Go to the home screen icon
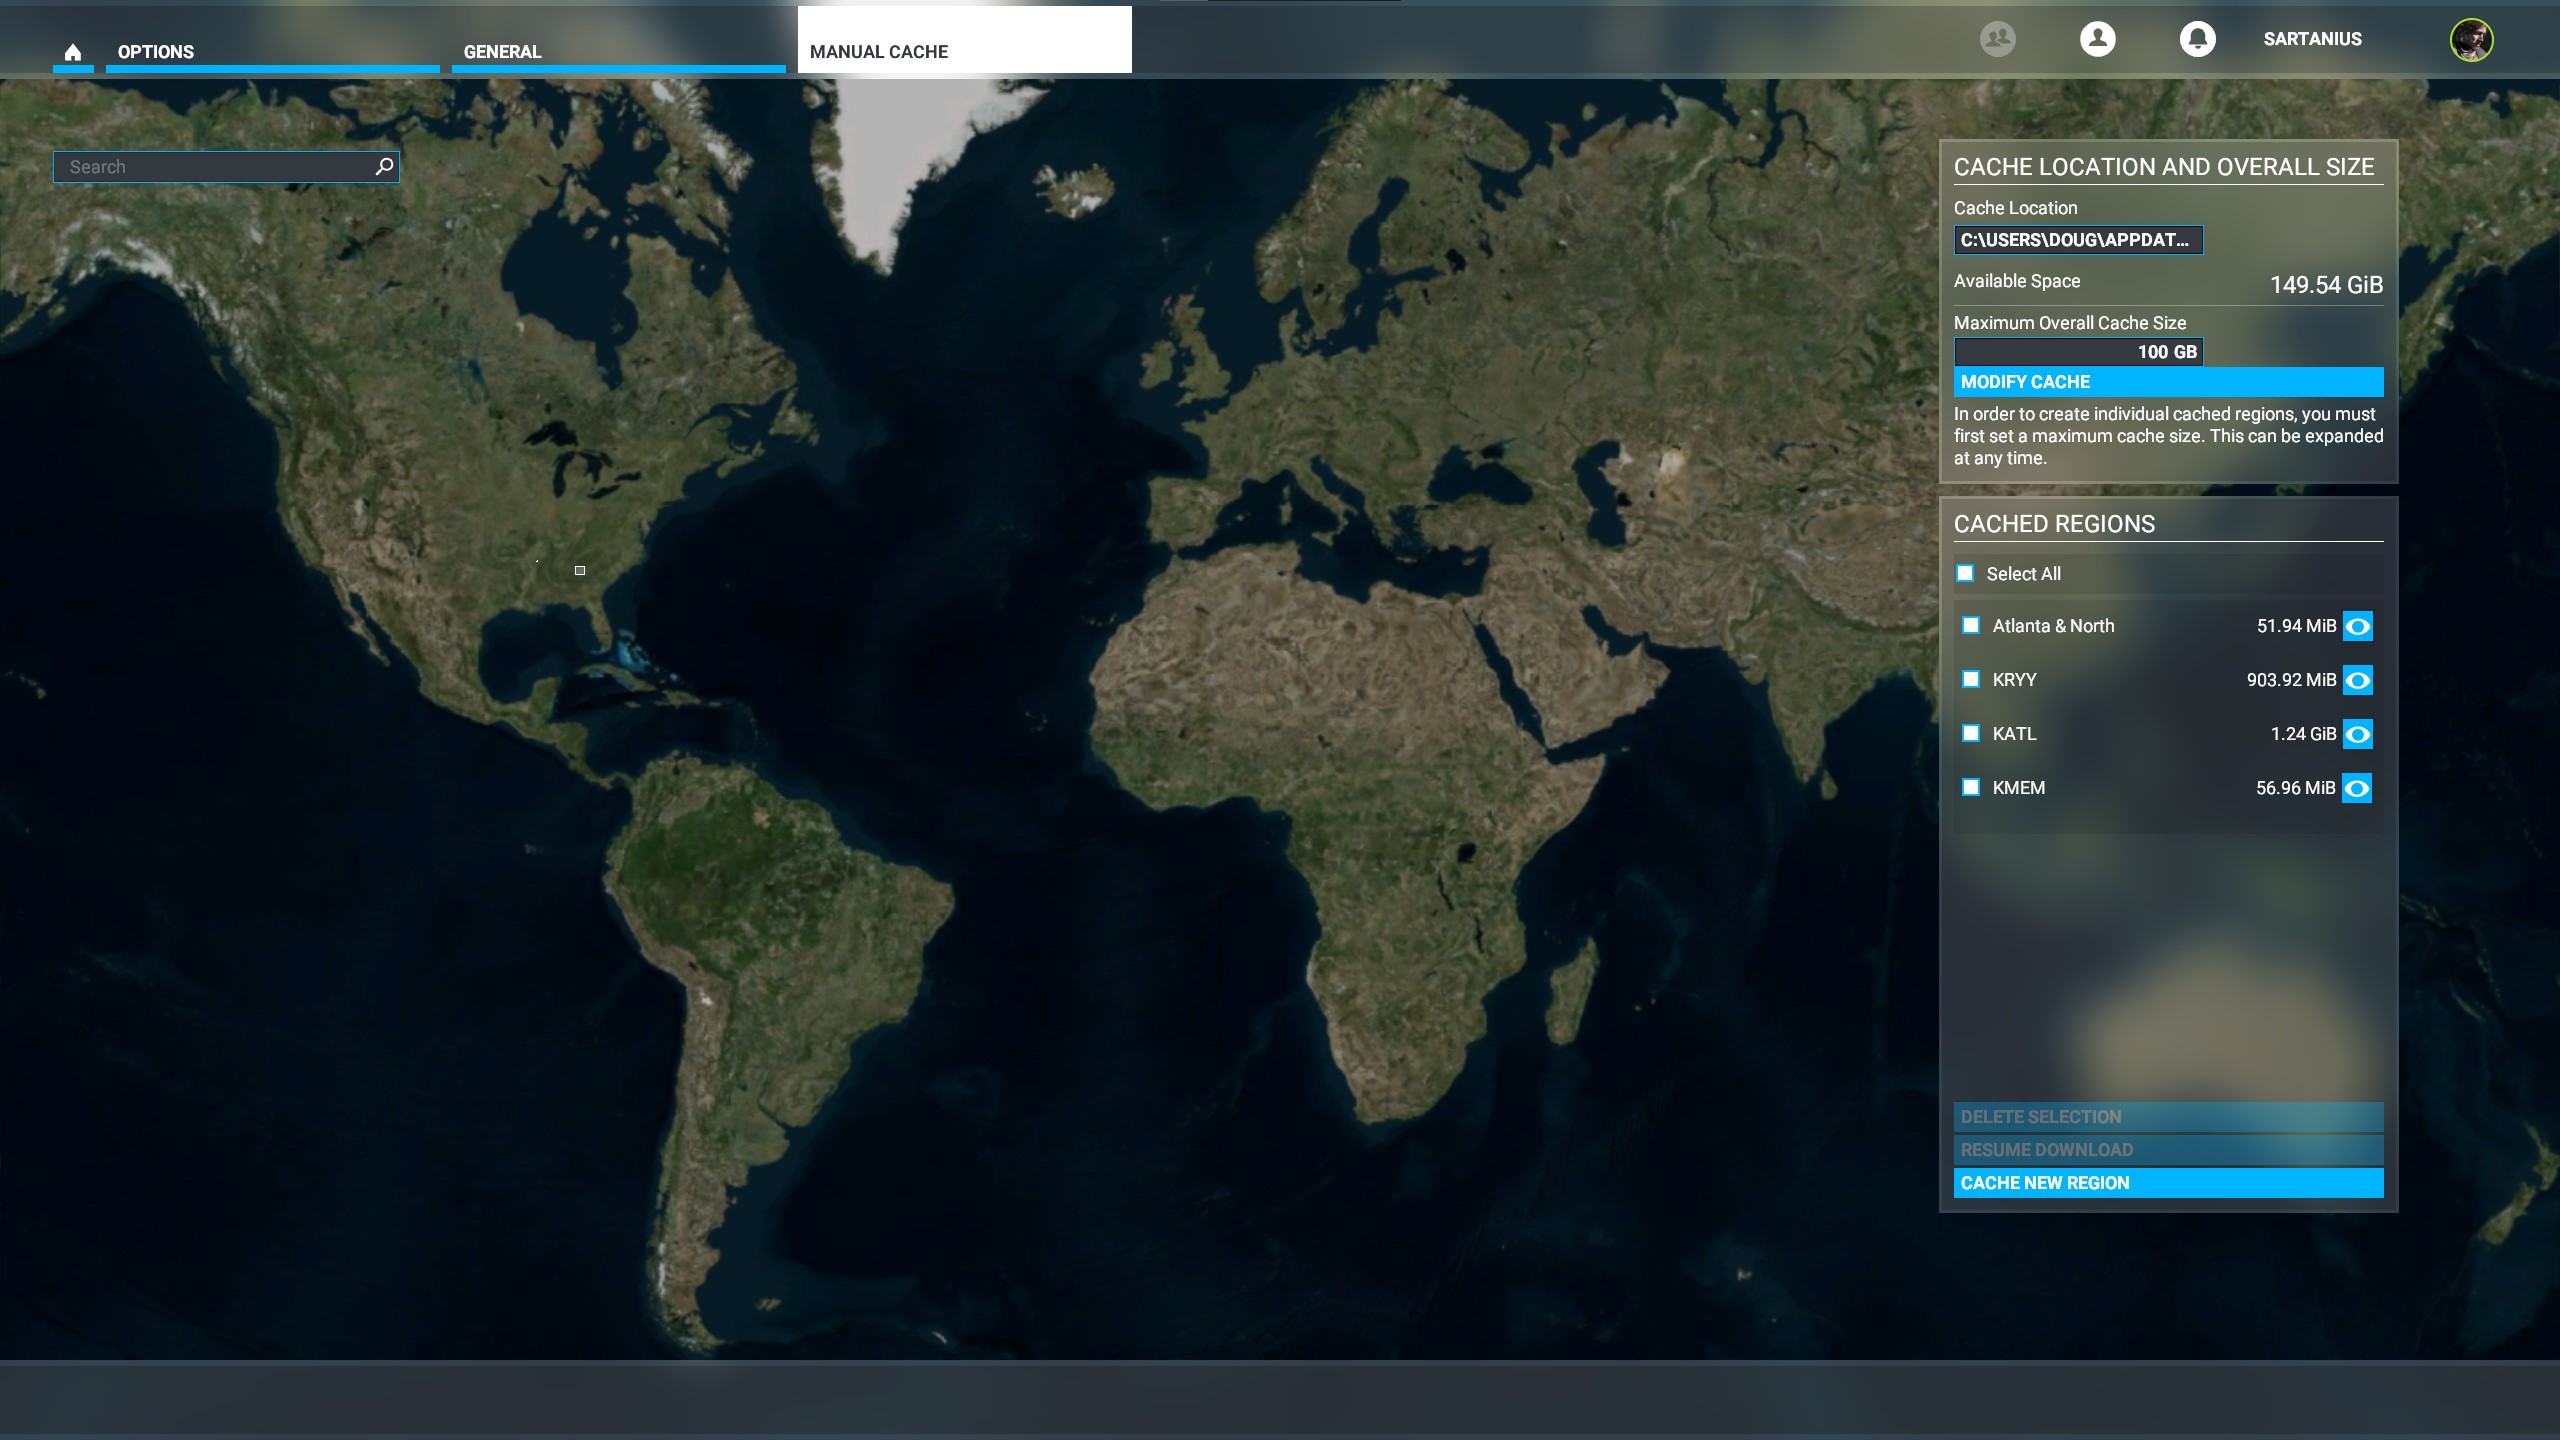 73,52
